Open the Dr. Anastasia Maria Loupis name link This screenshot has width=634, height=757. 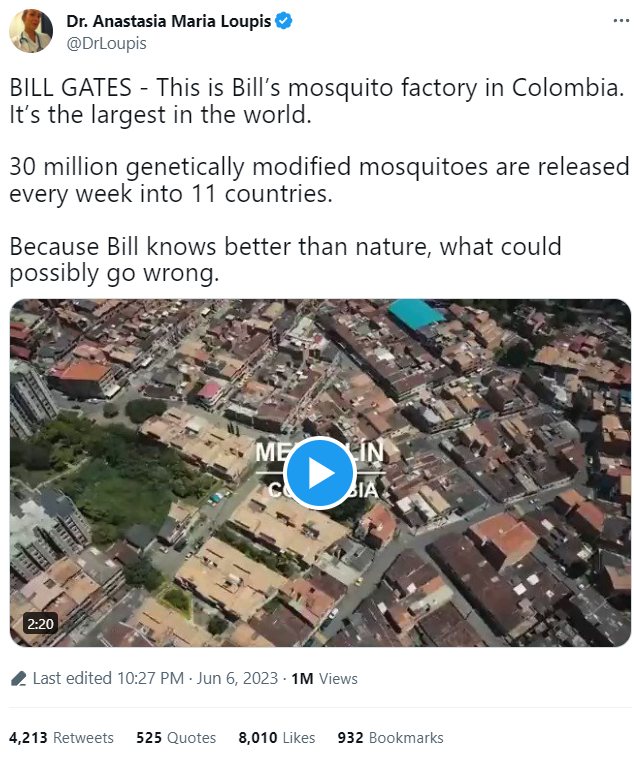(168, 22)
